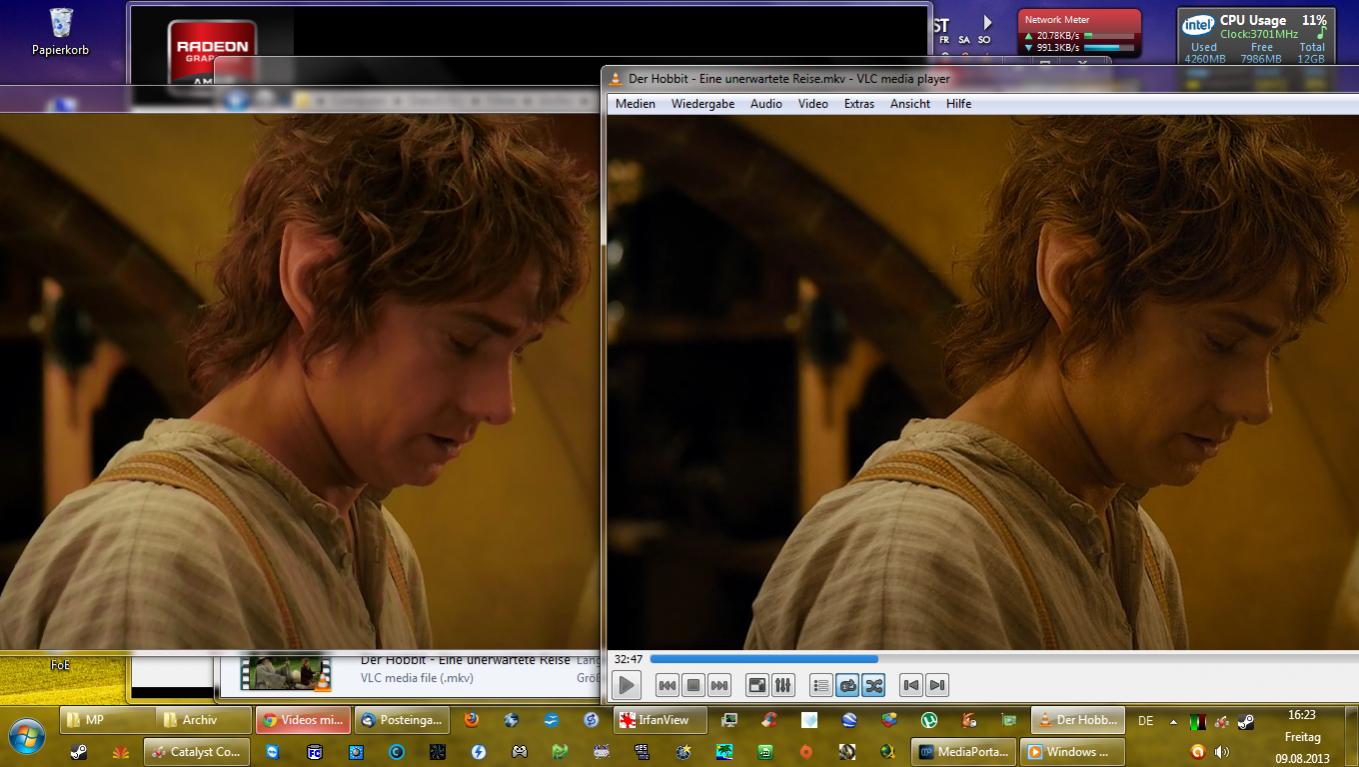The image size is (1359, 767).
Task: Open uTorrent taskbar icon
Action: click(929, 720)
